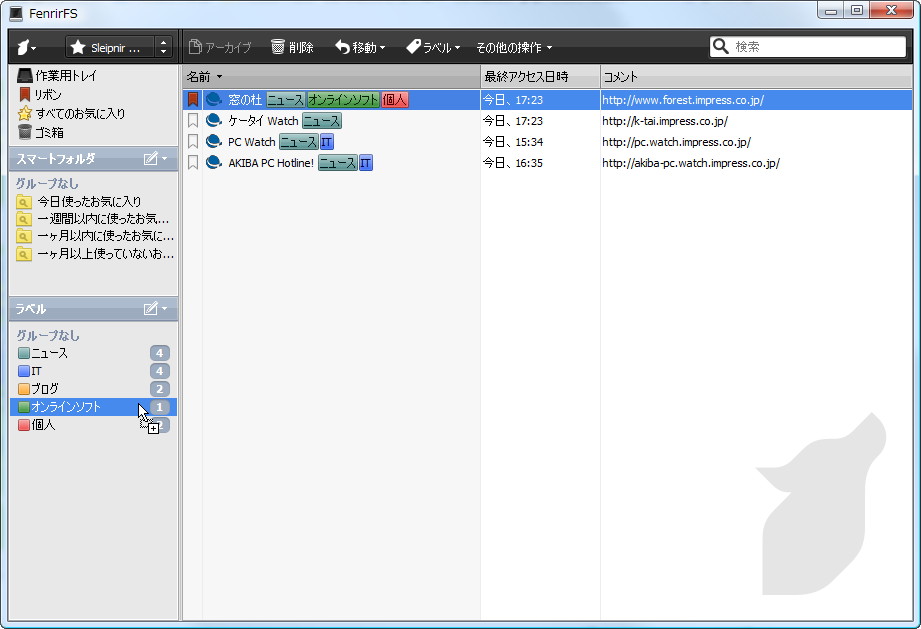Select the ケータイ Watch entry name

(x=263, y=121)
